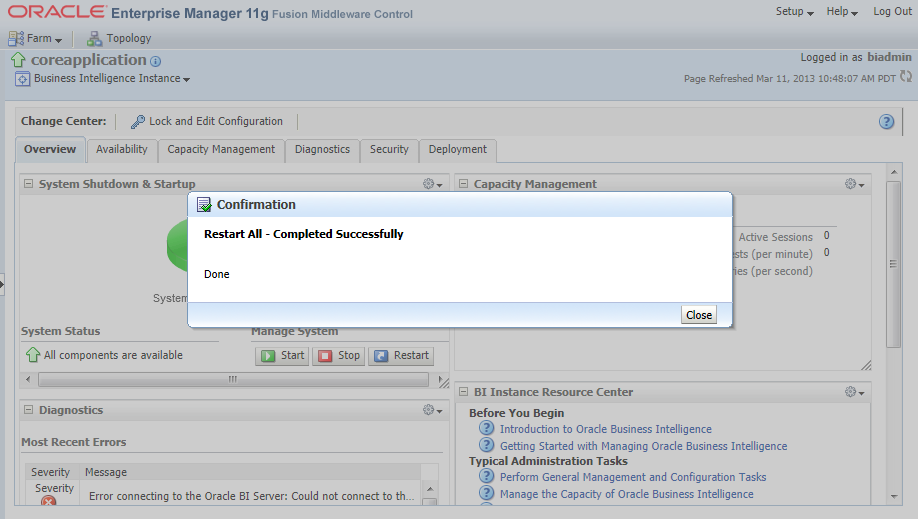This screenshot has width=918, height=519.
Task: Open Getting Started with Managing Oracle BI link
Action: (x=643, y=446)
